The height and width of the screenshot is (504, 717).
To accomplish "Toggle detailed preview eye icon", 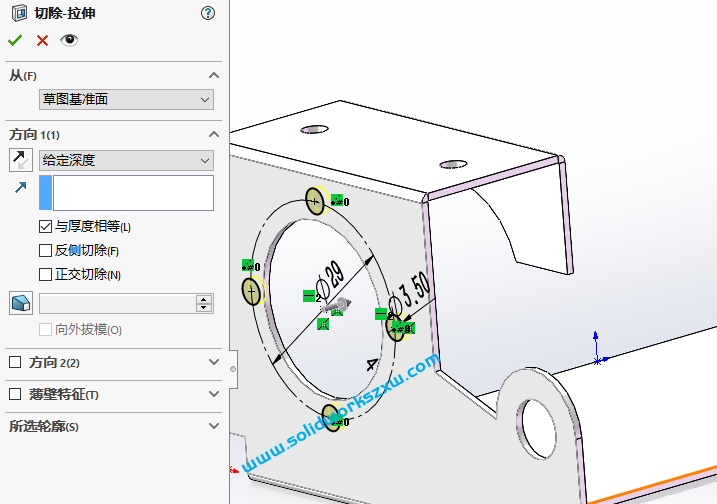I will click(69, 40).
